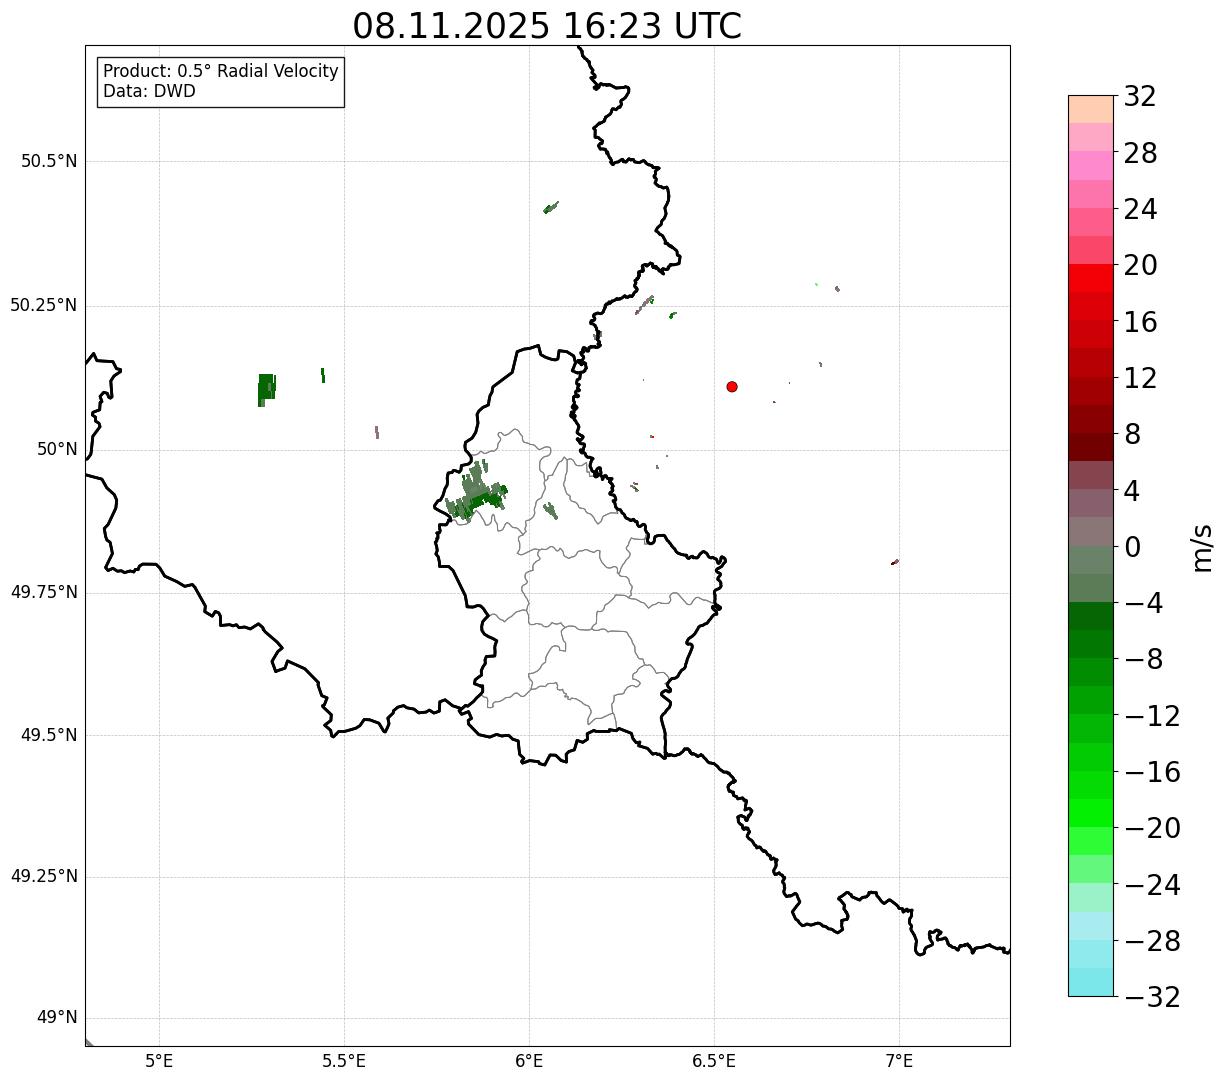This screenshot has width=1225, height=1081.
Task: Click the −28 colorbar tick label
Action: pyautogui.click(x=1152, y=941)
